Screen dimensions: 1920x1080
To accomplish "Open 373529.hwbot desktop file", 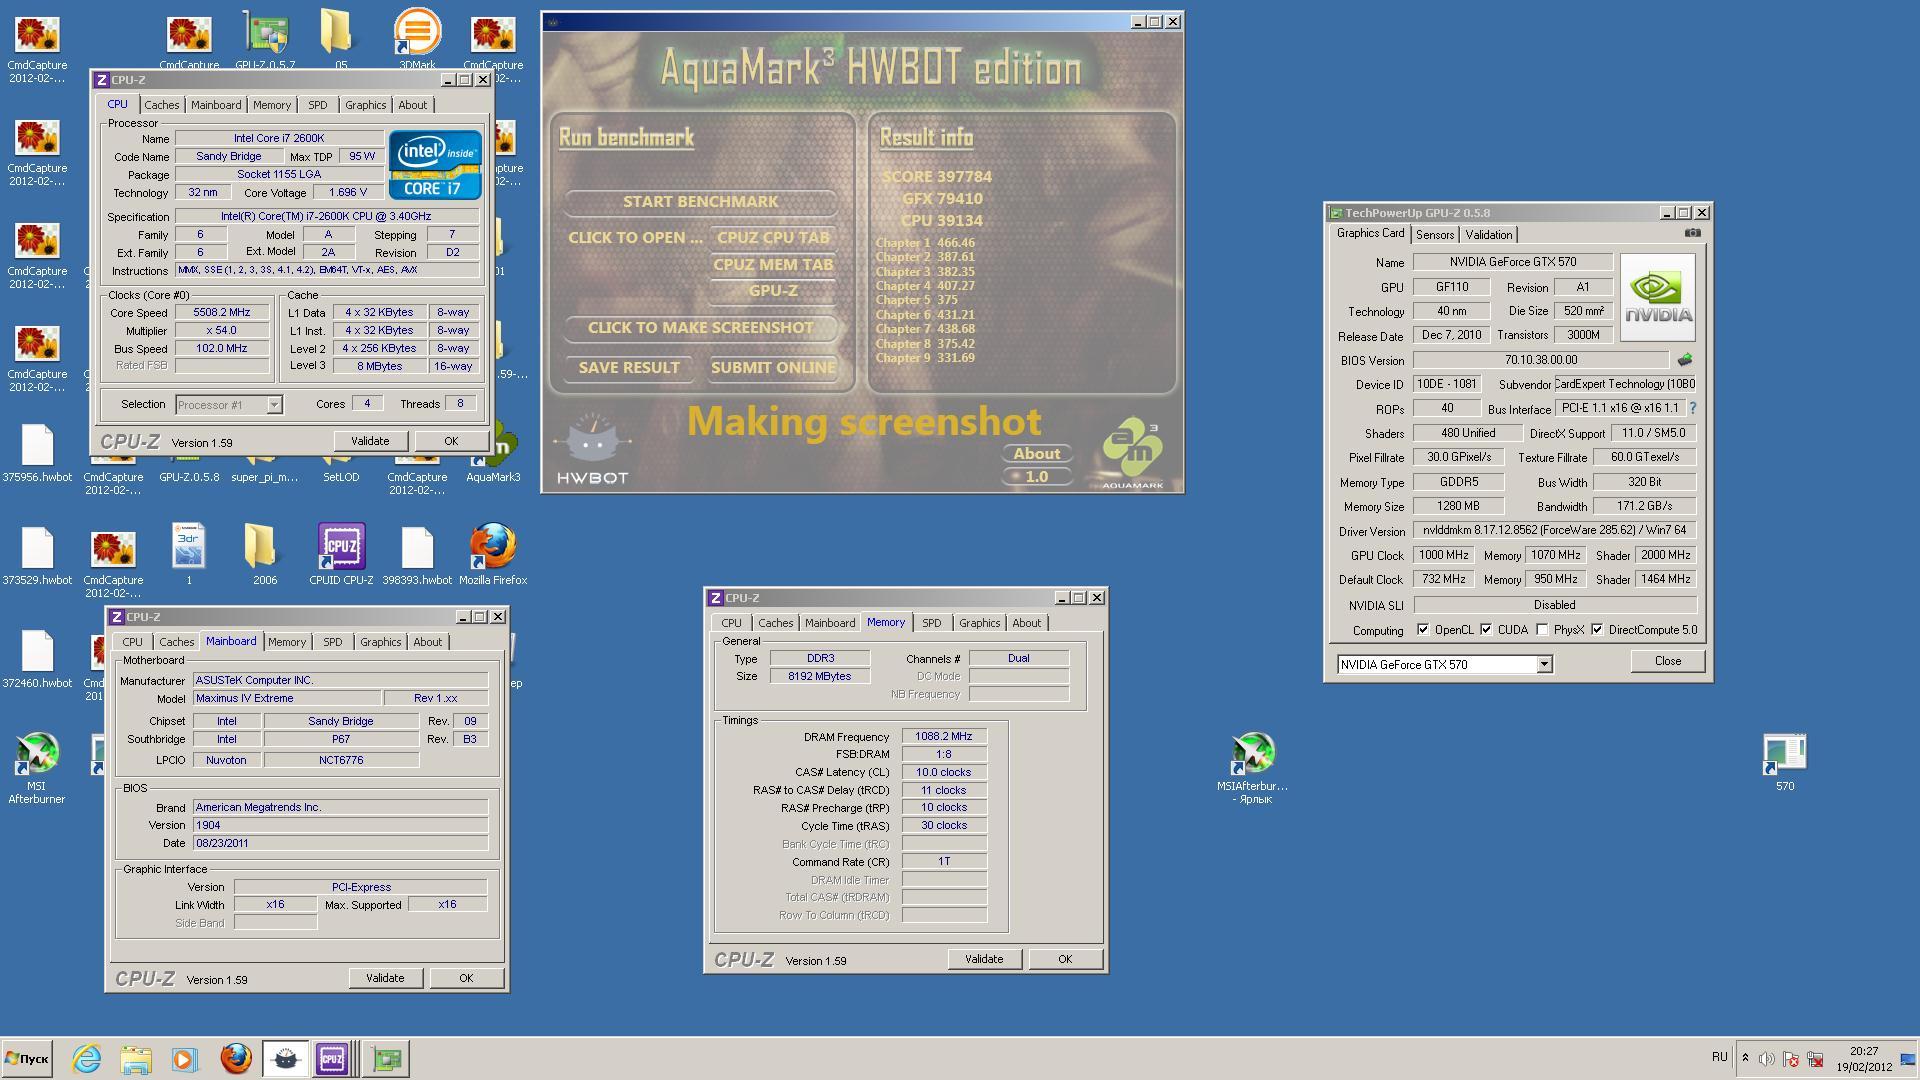I will coord(37,554).
